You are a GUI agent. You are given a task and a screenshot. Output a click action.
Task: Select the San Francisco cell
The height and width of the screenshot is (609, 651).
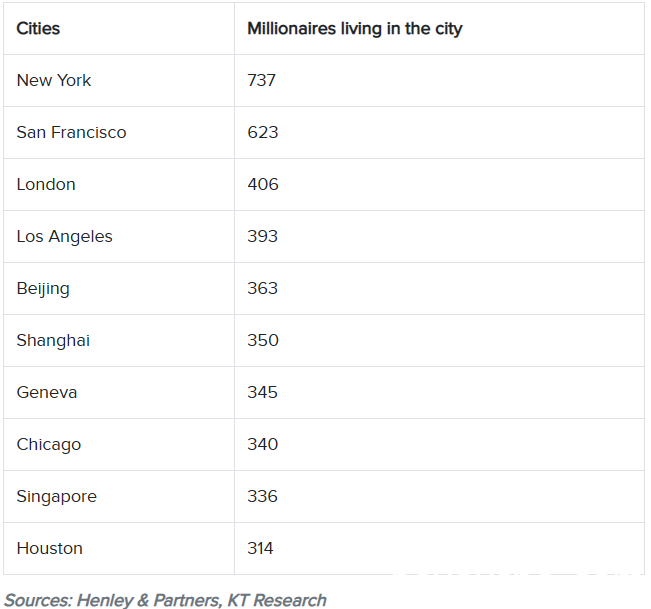[x=119, y=132]
